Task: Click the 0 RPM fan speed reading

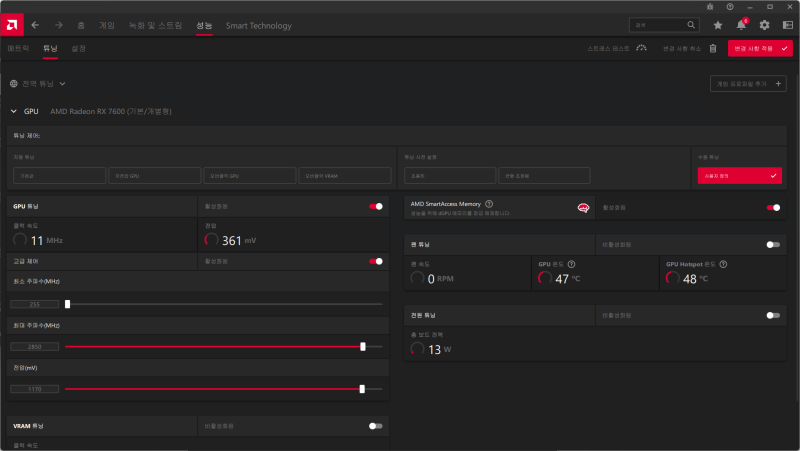Action: [x=441, y=279]
